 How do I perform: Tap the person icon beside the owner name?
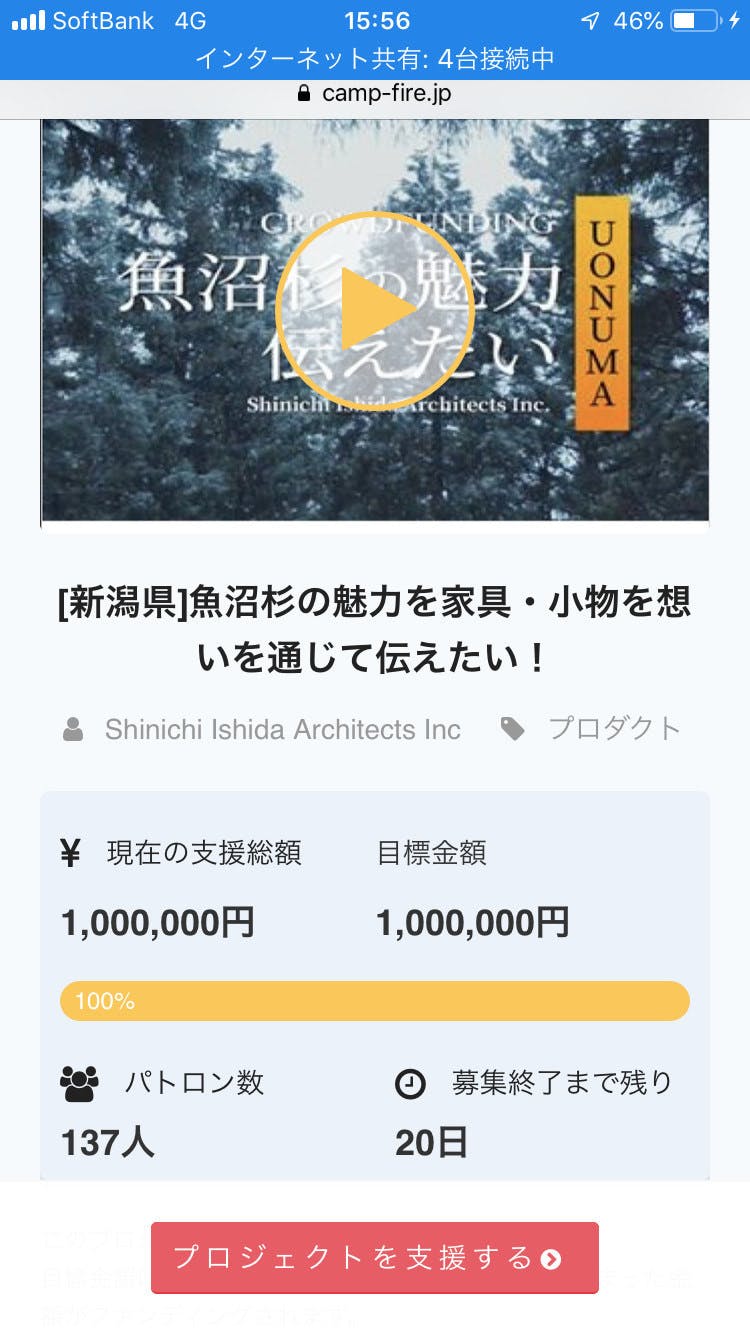coord(73,729)
